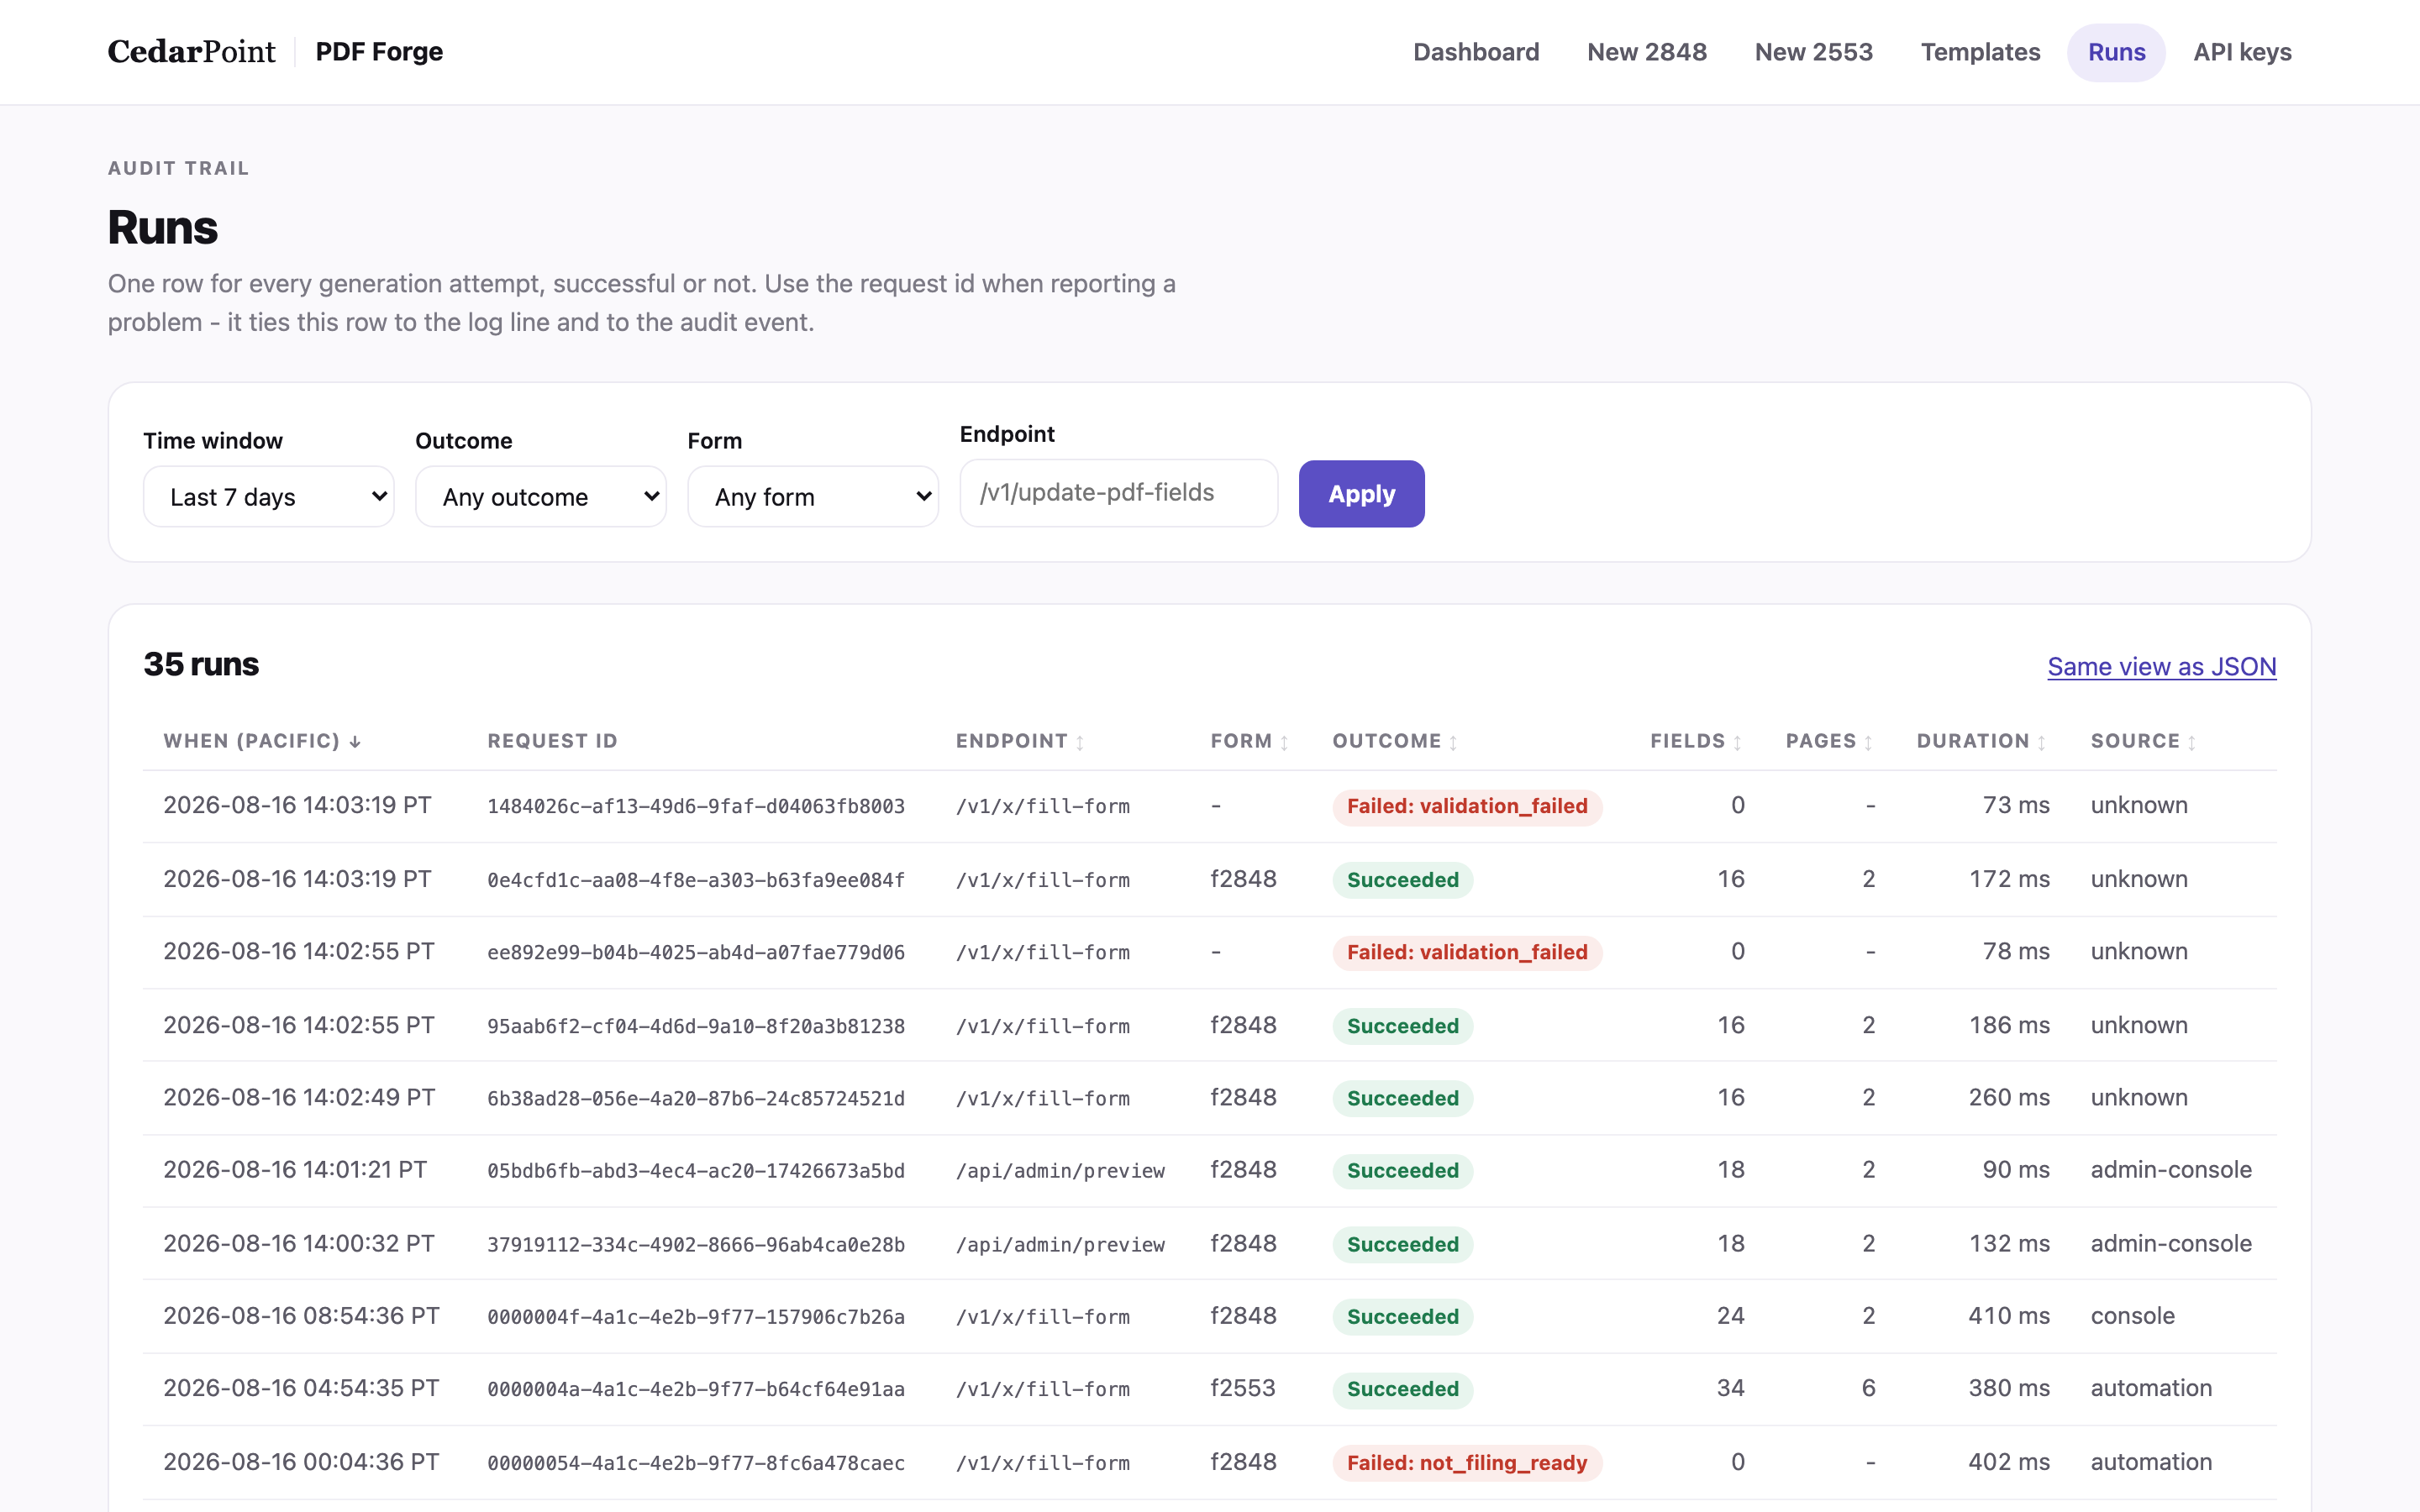Click the console source cell
The height and width of the screenshot is (1512, 2420).
coord(2132,1315)
